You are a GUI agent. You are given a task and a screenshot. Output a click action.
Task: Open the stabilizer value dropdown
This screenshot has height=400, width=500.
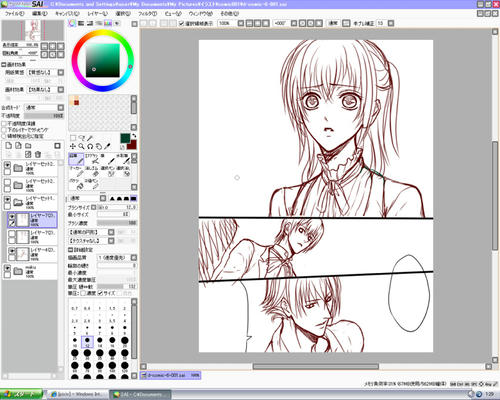click(x=391, y=23)
